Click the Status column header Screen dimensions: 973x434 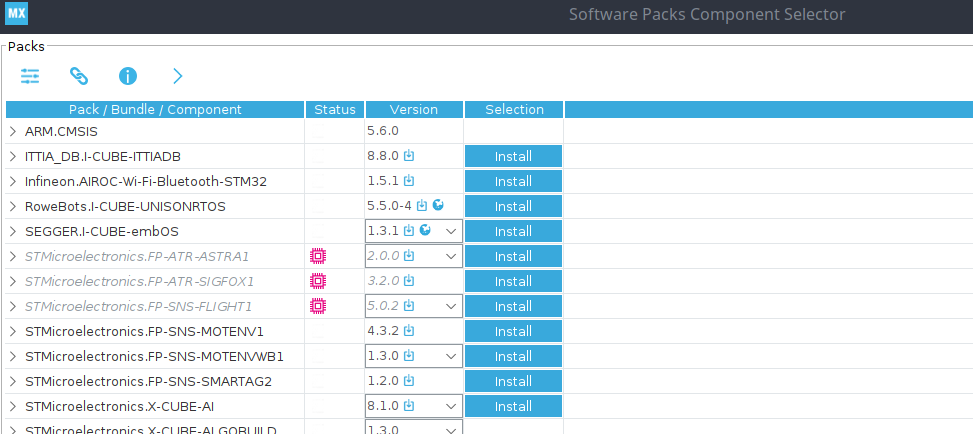click(x=335, y=109)
